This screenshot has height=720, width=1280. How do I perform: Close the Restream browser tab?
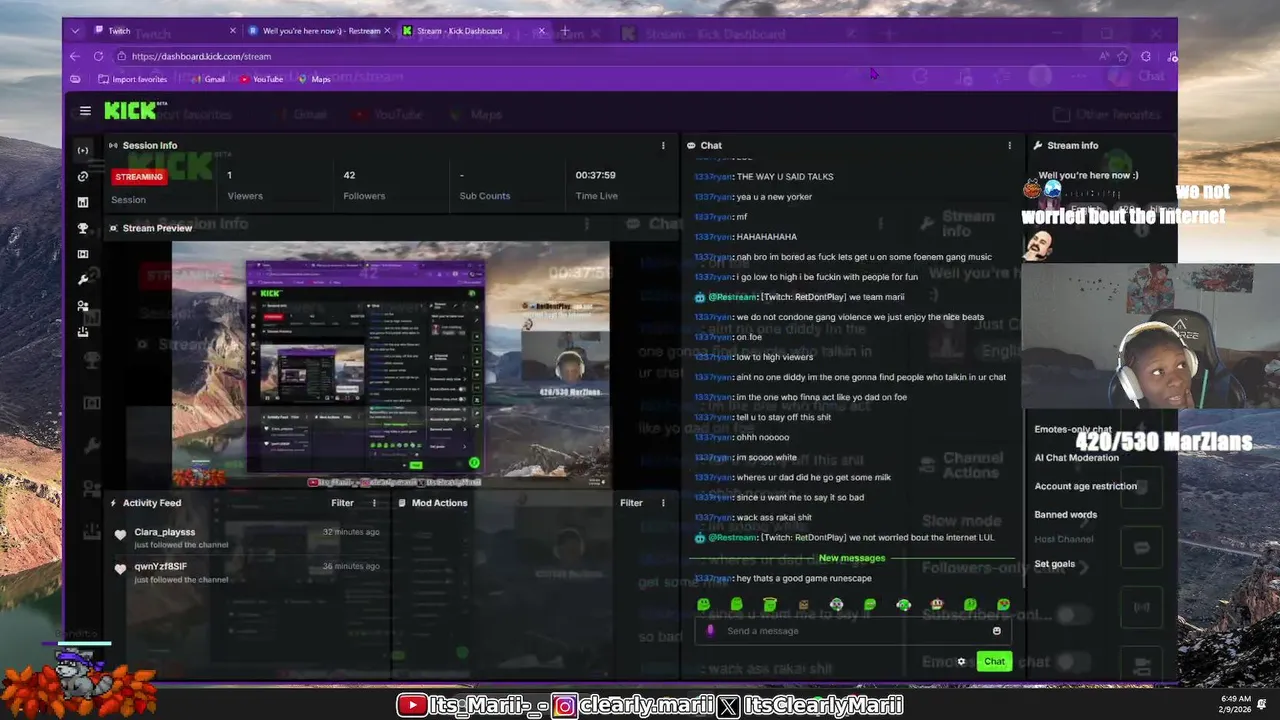[x=388, y=31]
